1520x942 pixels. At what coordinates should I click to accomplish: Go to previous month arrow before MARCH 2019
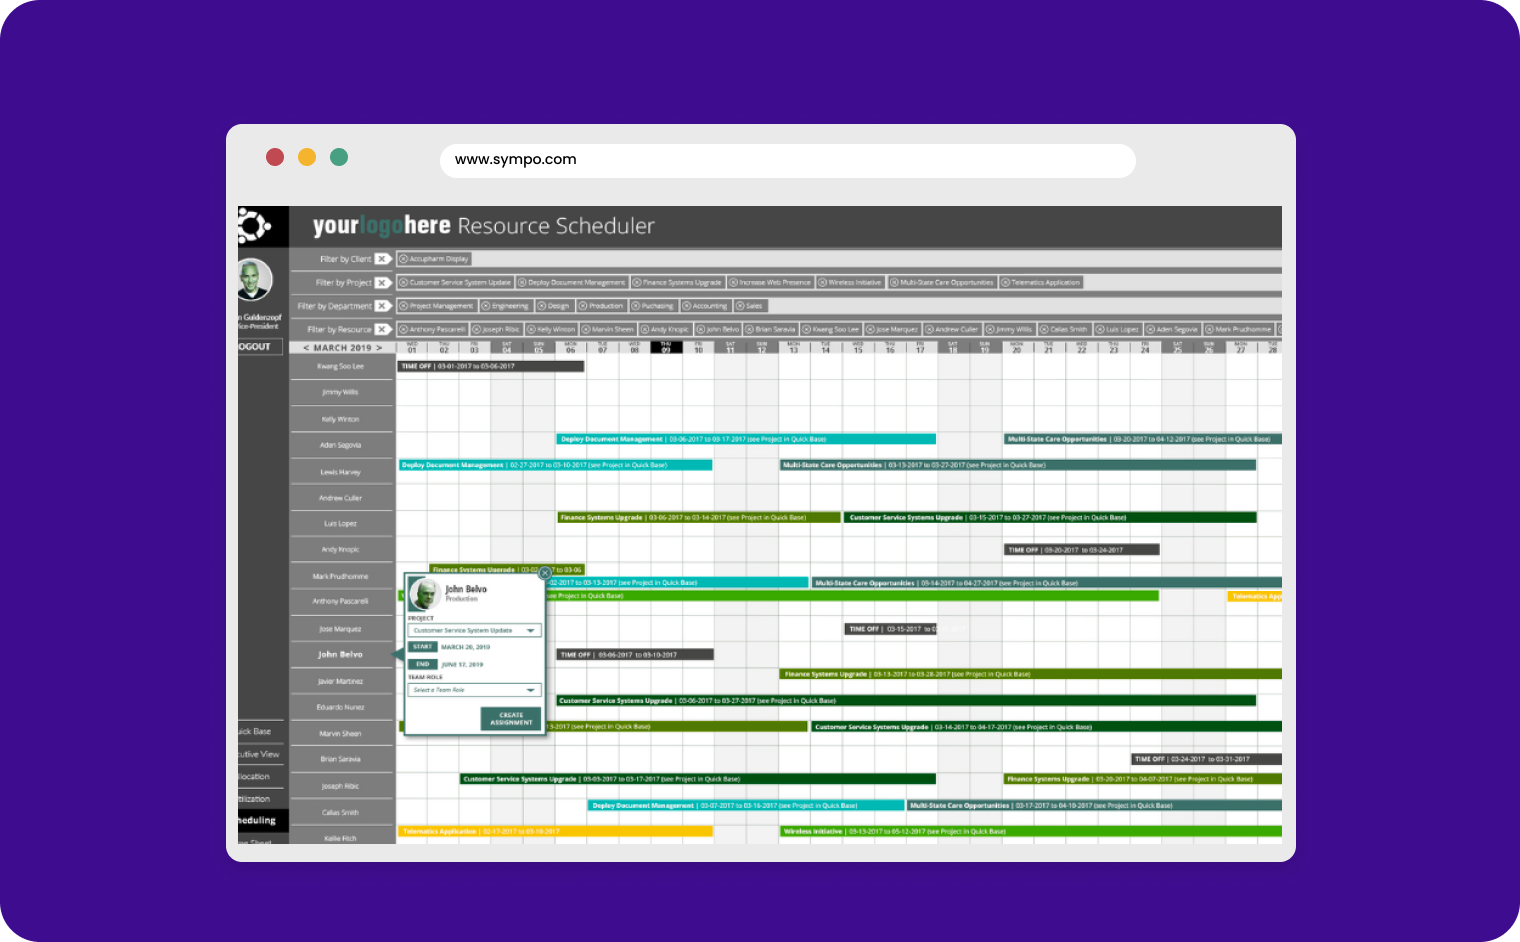point(306,348)
